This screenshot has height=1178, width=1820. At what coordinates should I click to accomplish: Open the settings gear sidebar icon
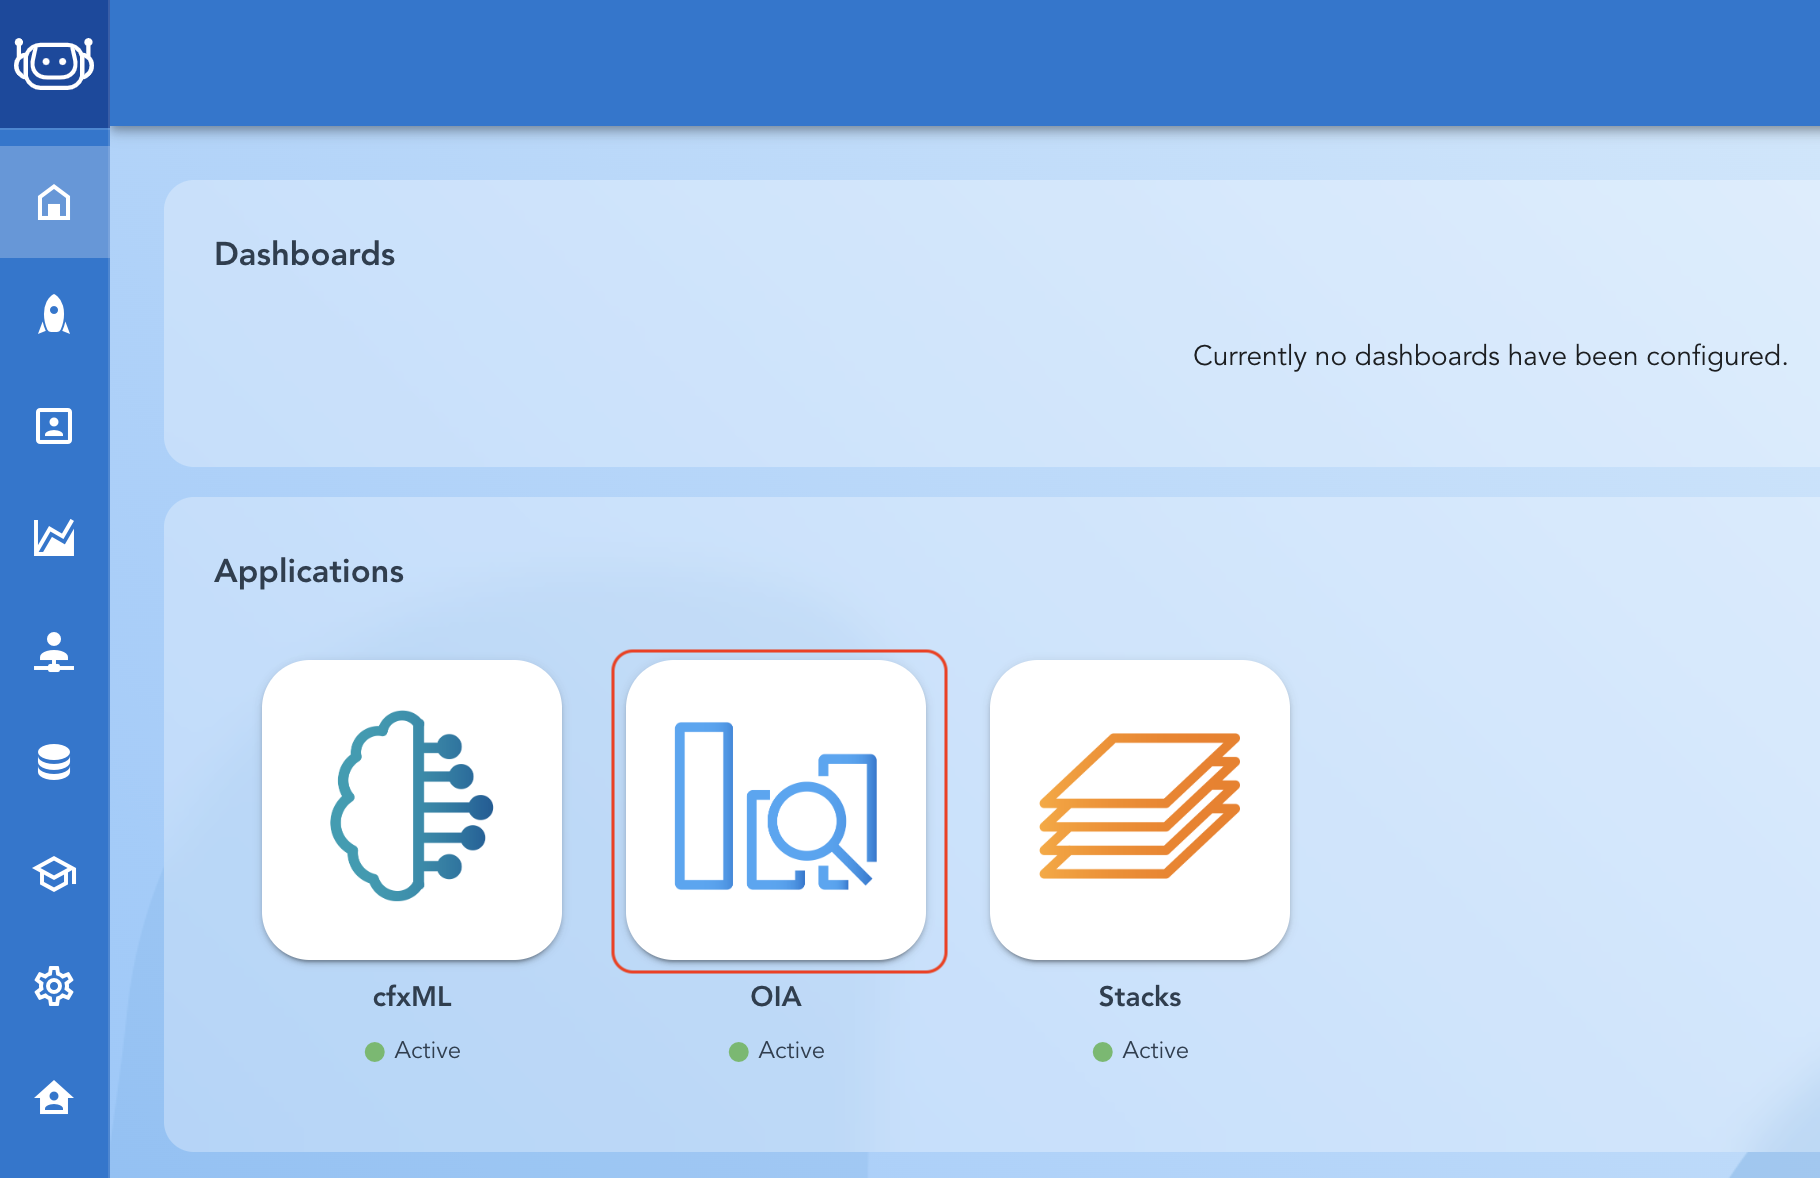[x=54, y=986]
